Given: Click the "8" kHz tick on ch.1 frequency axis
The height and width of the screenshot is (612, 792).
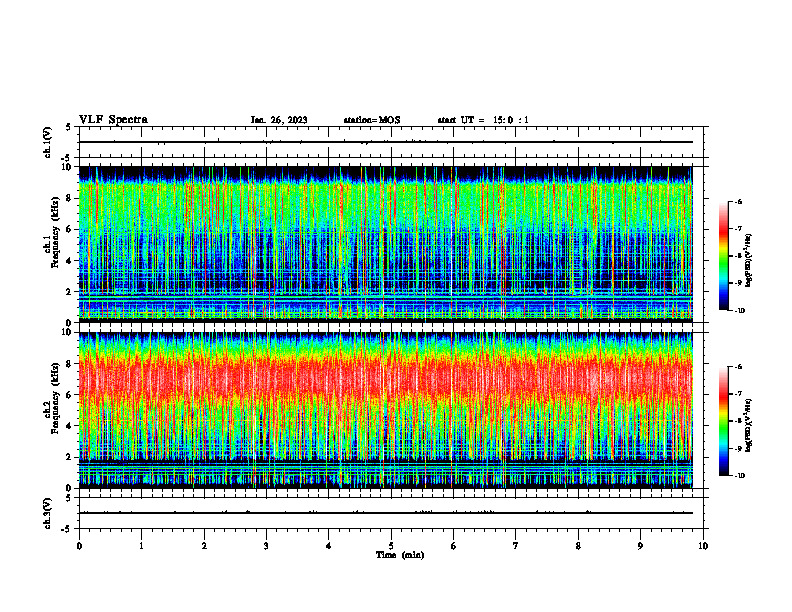Looking at the screenshot, I should point(70,198).
